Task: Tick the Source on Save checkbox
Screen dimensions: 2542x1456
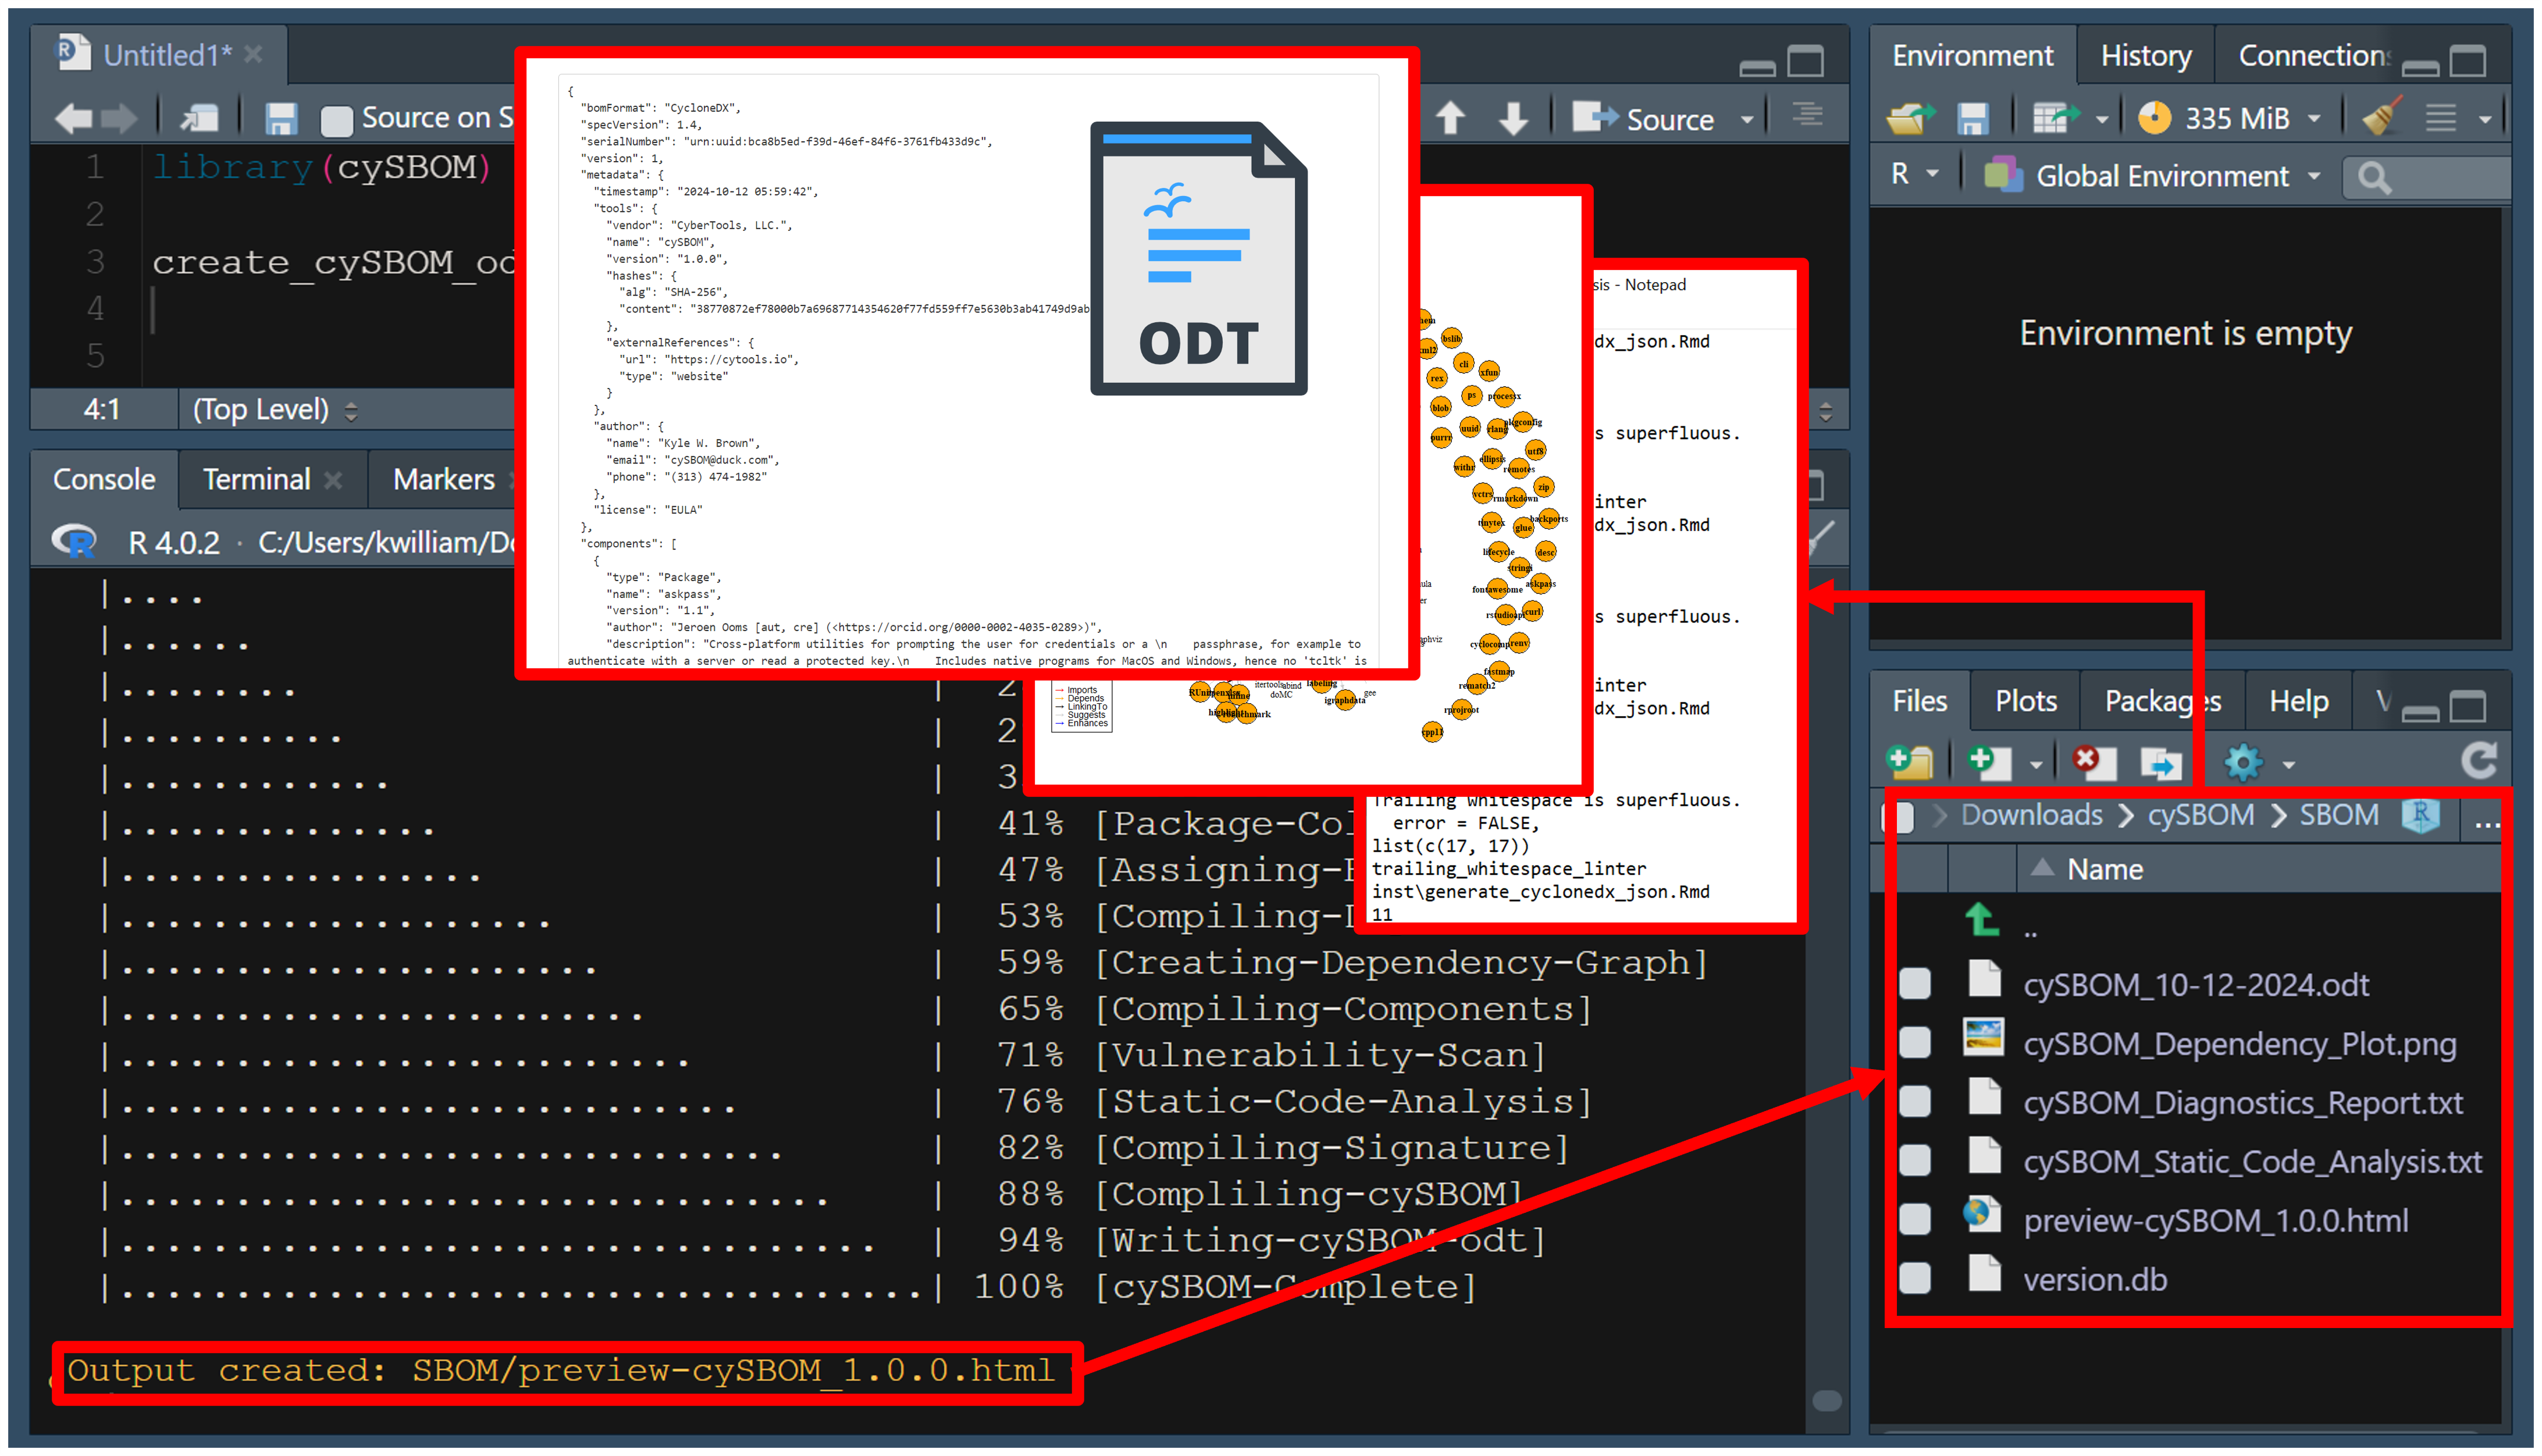Action: click(336, 120)
